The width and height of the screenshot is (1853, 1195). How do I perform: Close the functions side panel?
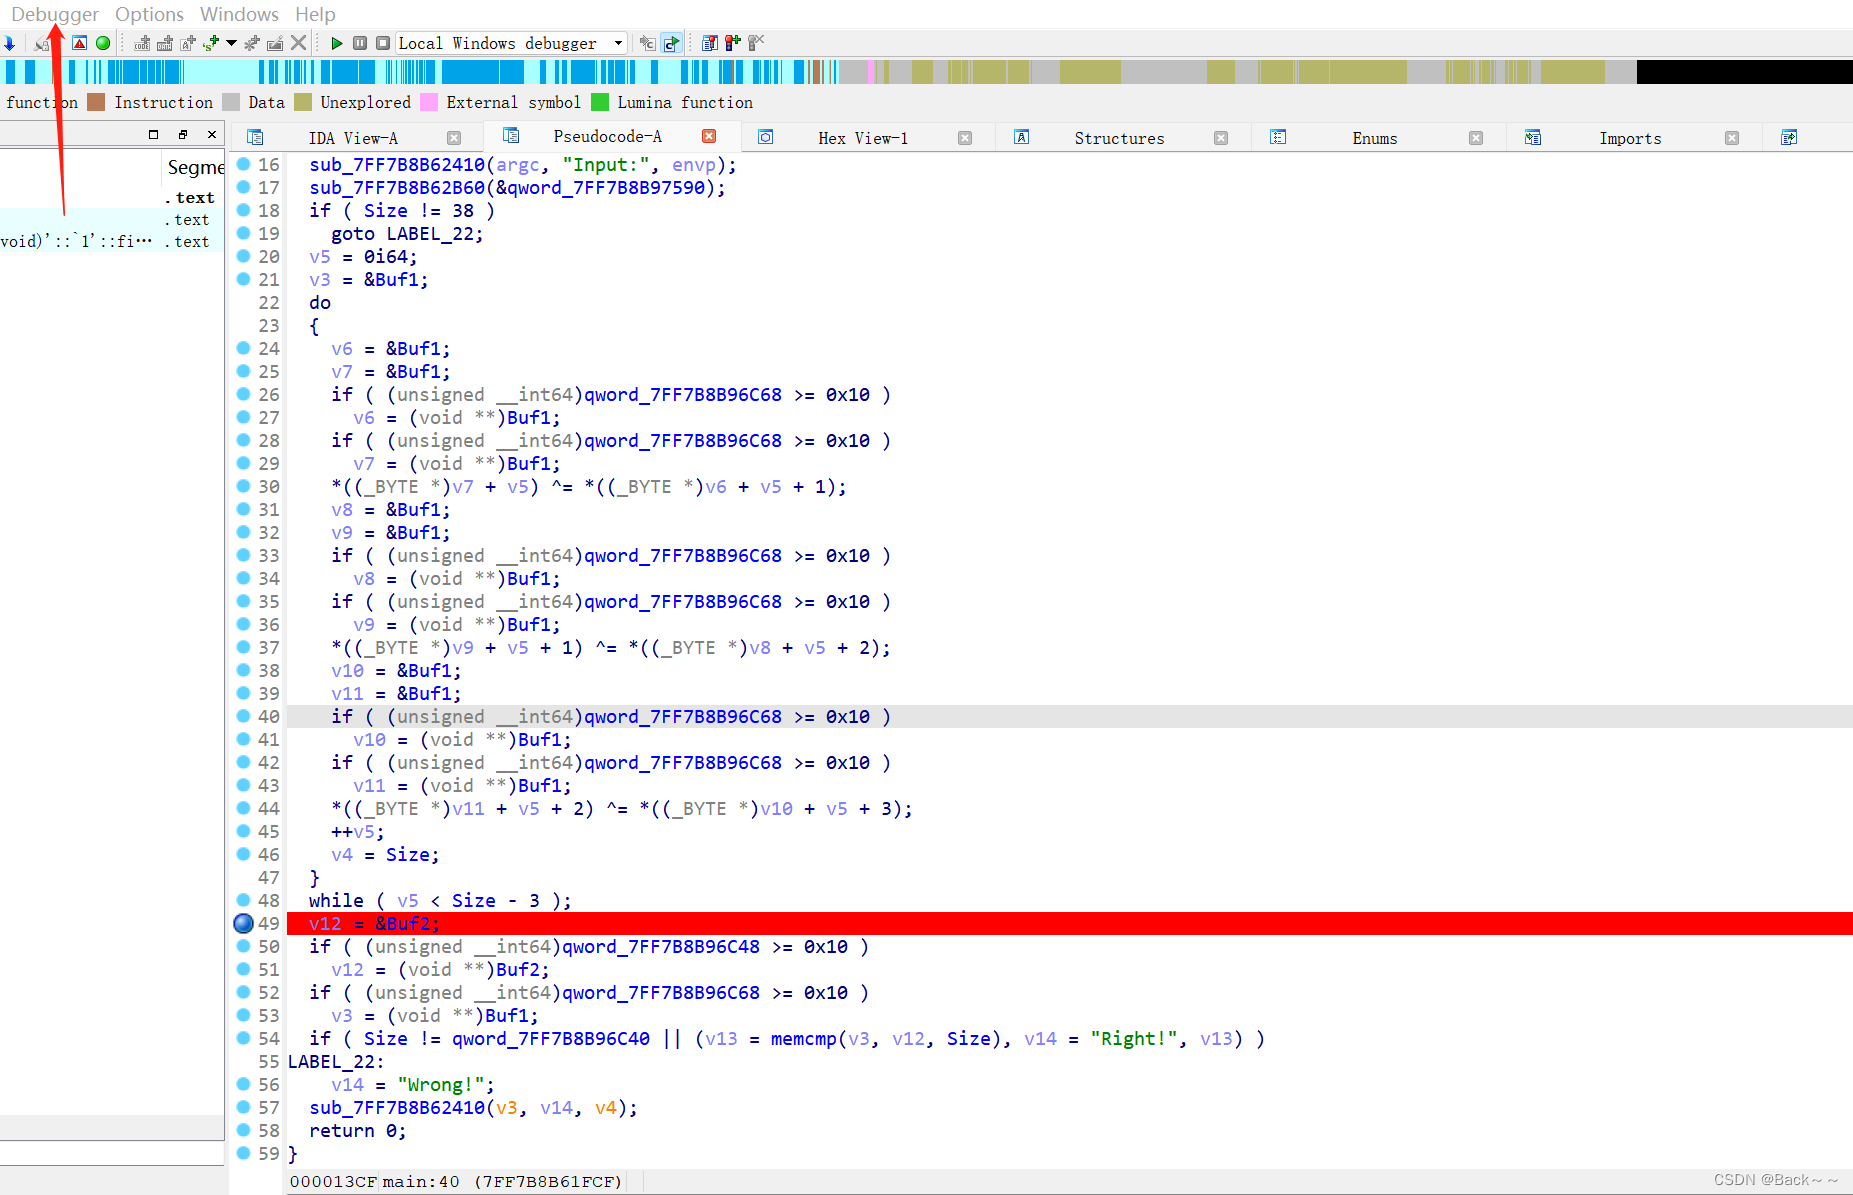[x=212, y=134]
